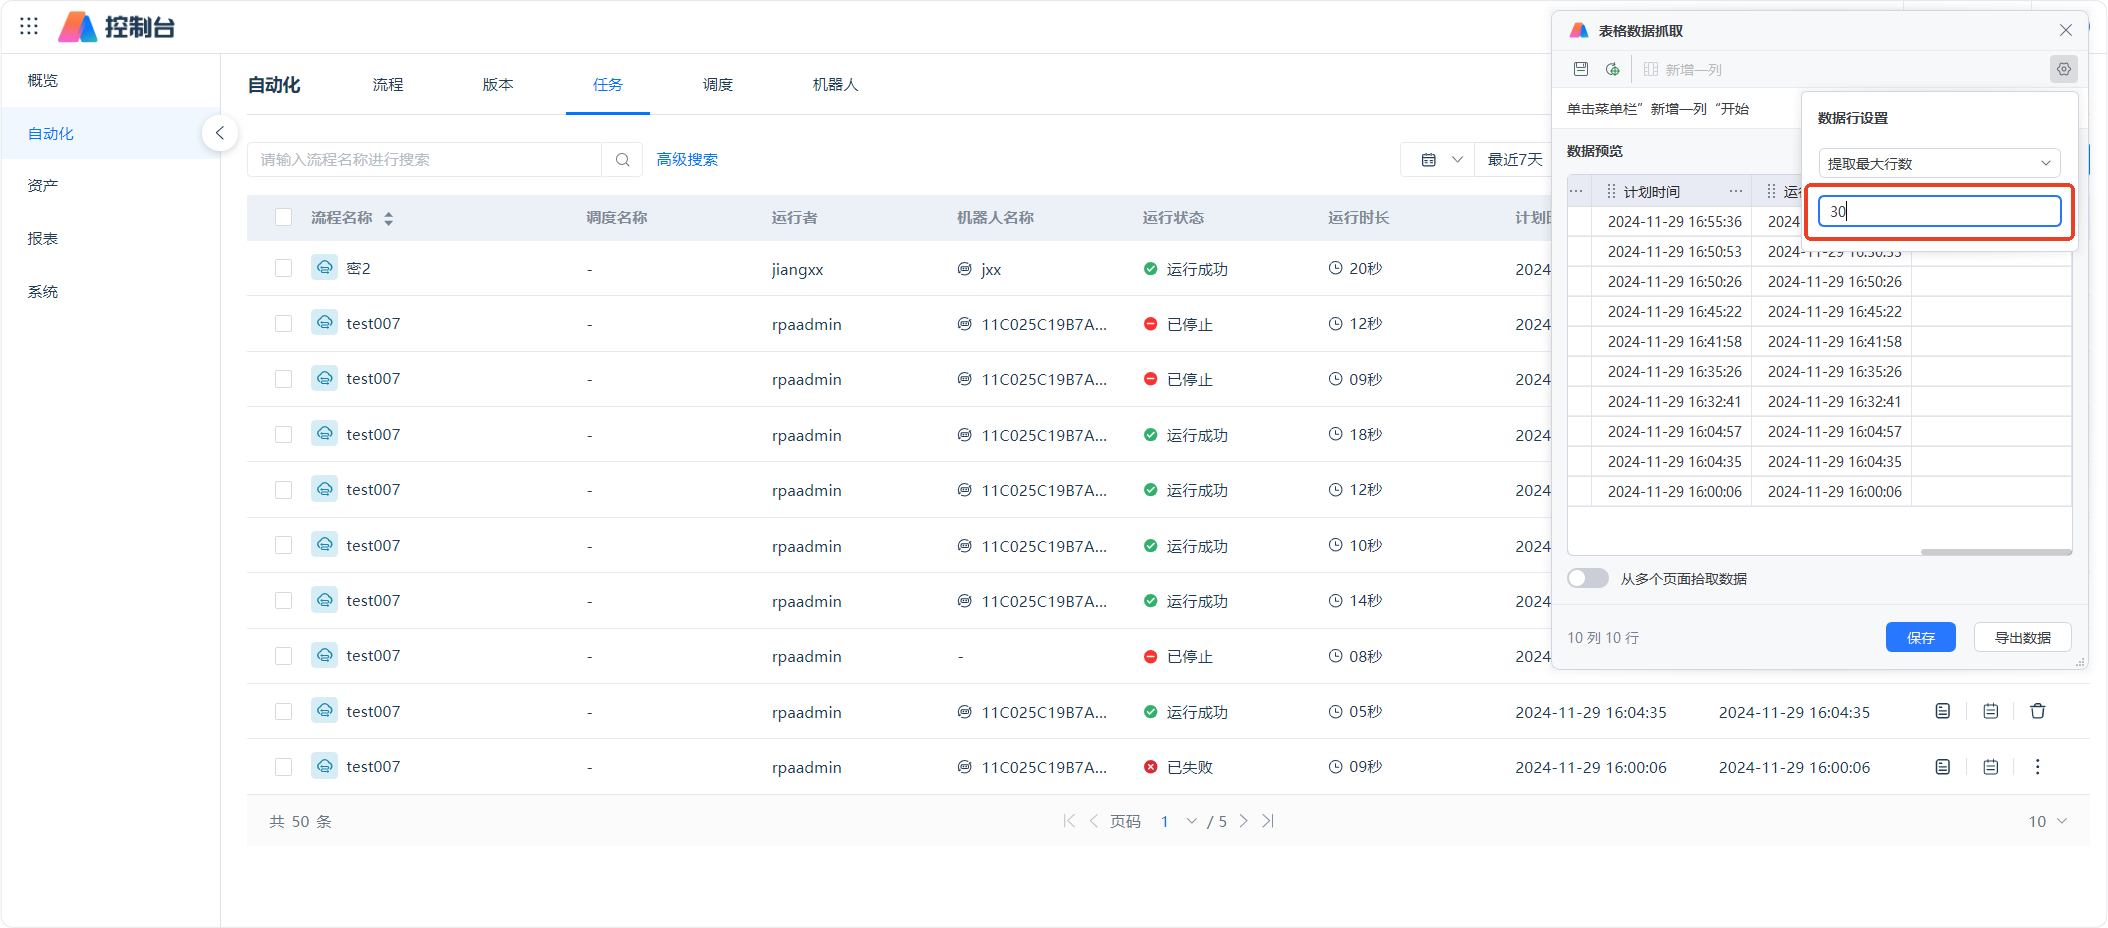
Task: View log icon for 16:04:35 row
Action: coord(1943,711)
